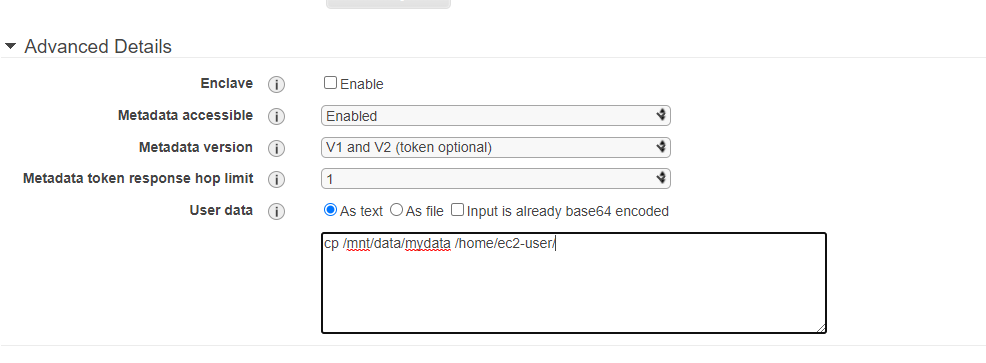Click the partially visible gray button at top

[388, 4]
